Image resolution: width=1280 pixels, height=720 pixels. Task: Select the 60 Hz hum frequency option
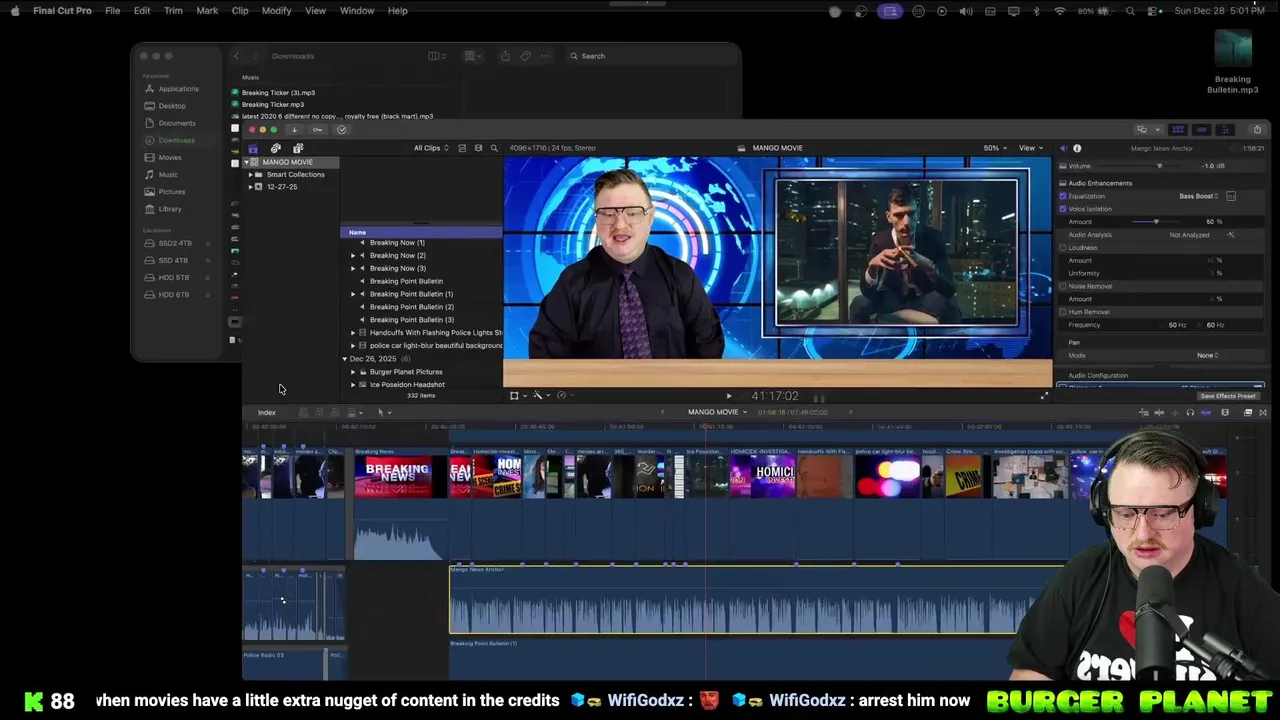(x=1215, y=325)
